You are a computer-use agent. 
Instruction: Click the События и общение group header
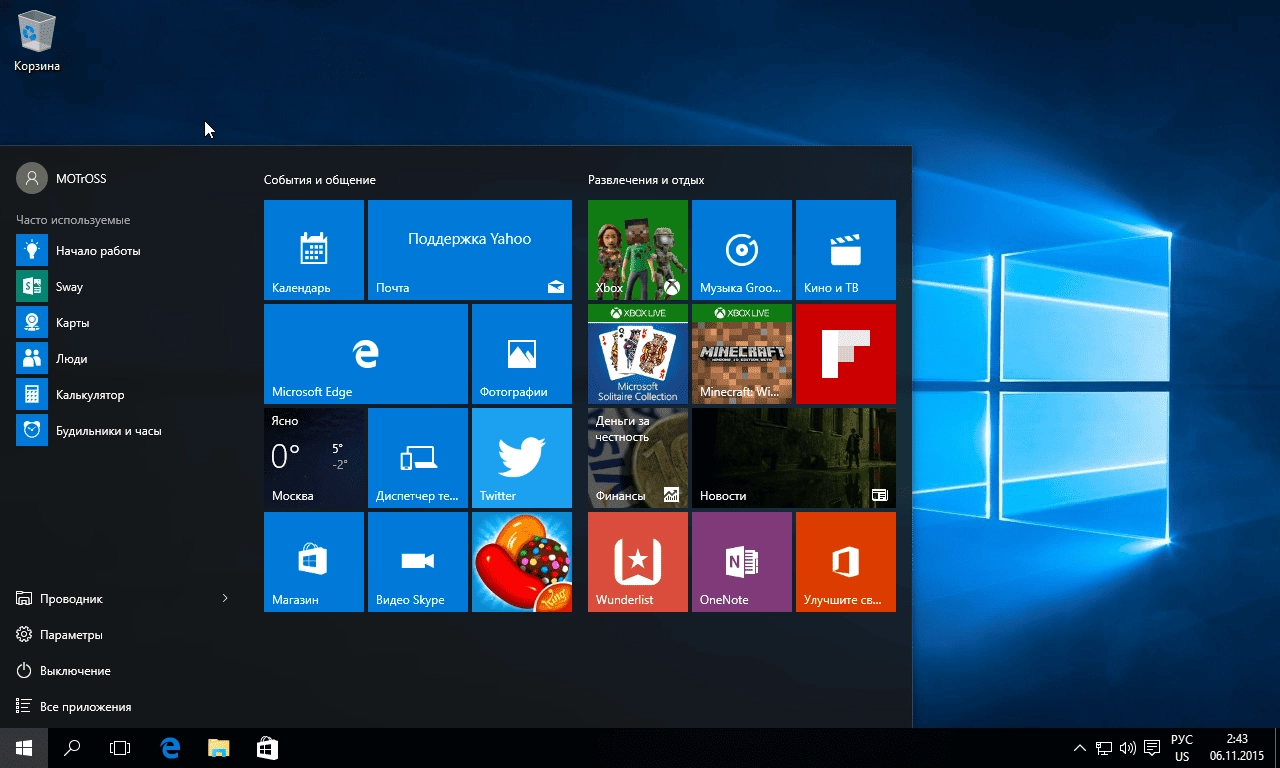(x=320, y=180)
